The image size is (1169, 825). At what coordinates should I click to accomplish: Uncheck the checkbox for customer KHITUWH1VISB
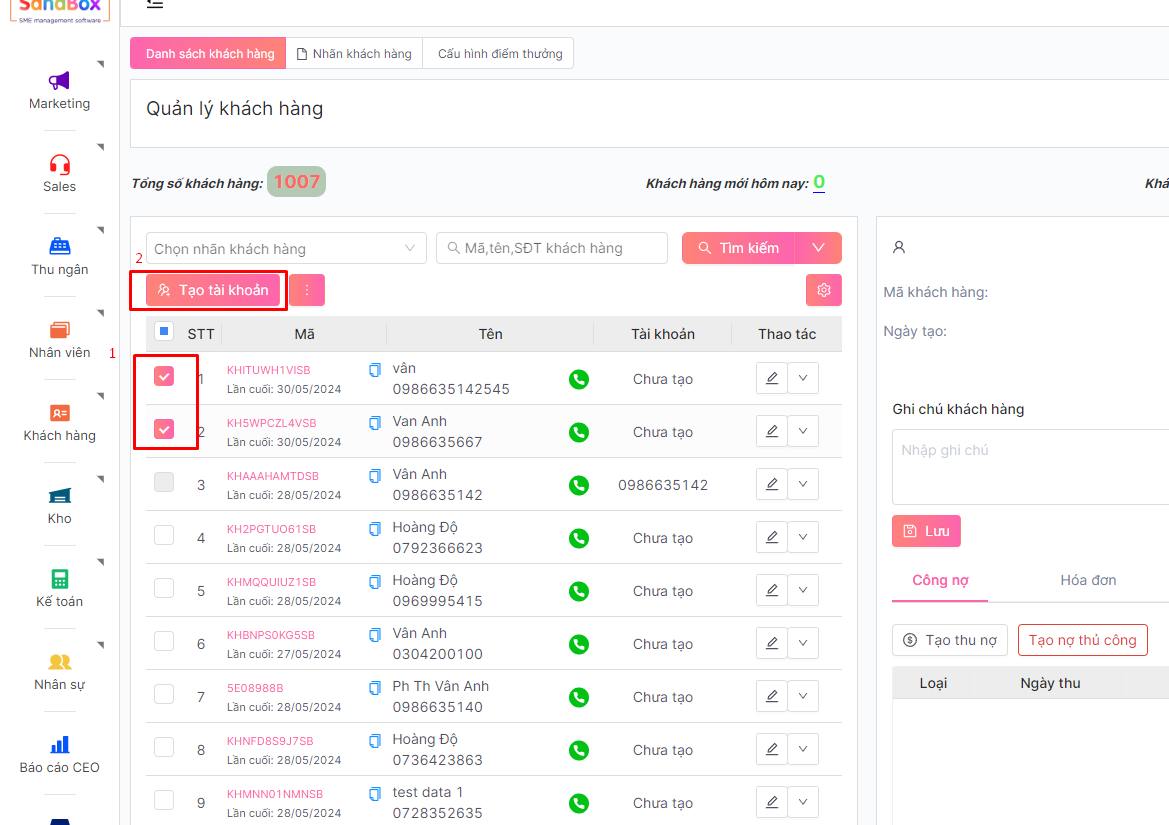pos(164,376)
